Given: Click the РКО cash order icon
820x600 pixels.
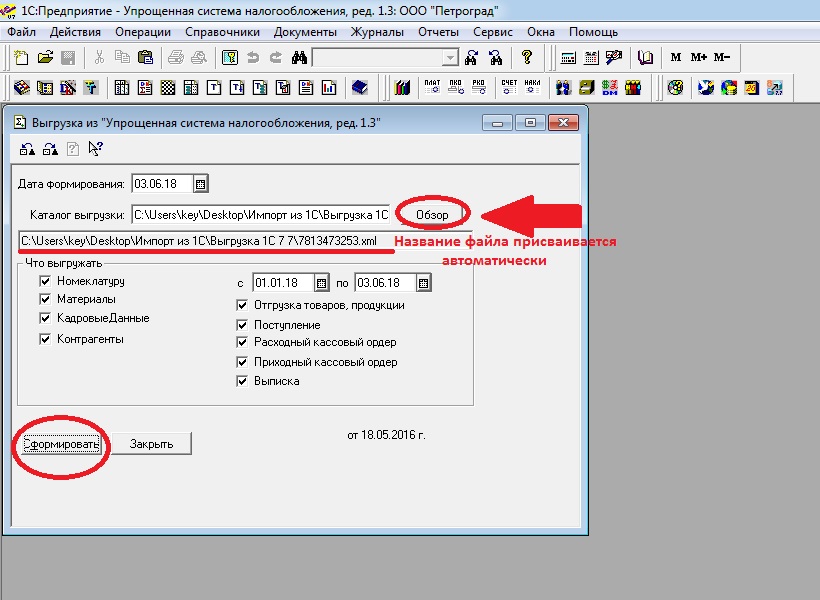Looking at the screenshot, I should pyautogui.click(x=479, y=87).
